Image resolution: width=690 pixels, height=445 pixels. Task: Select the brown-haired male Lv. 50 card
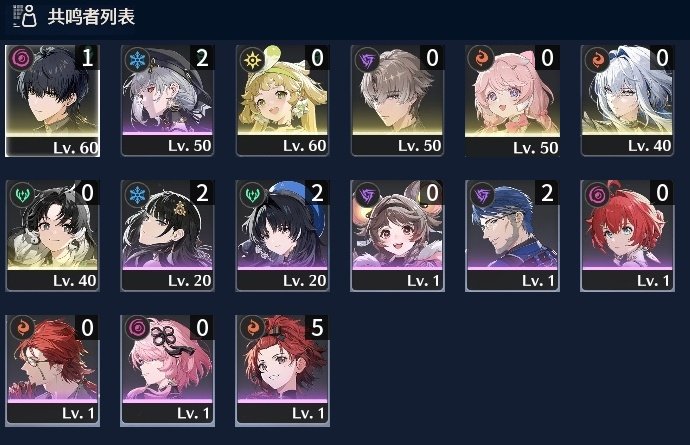point(397,100)
